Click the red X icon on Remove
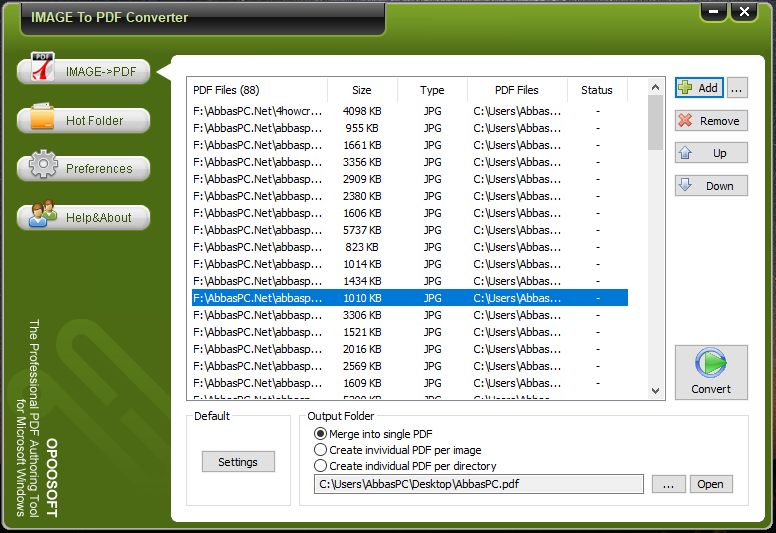 click(x=685, y=120)
